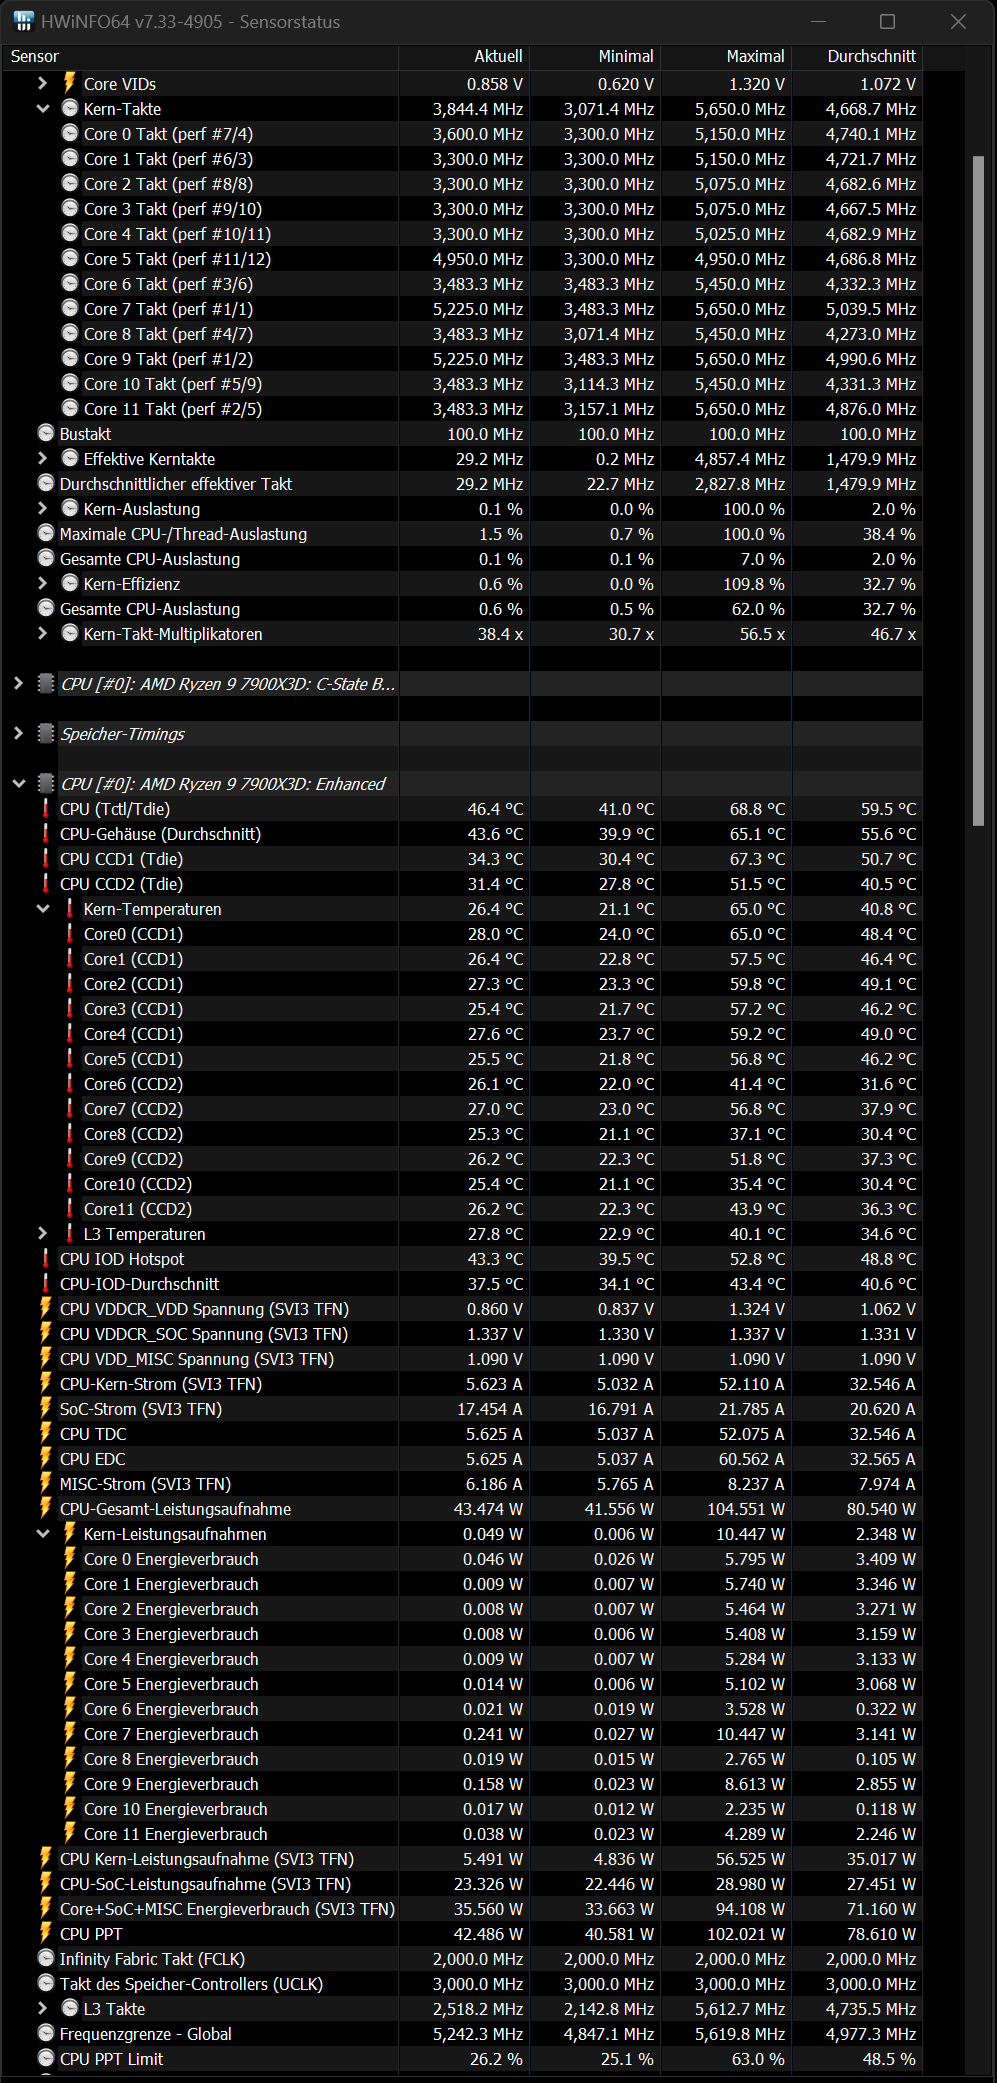Screen dimensions: 997x2083
Task: Expand the Speicher-Timings group
Action: [19, 733]
